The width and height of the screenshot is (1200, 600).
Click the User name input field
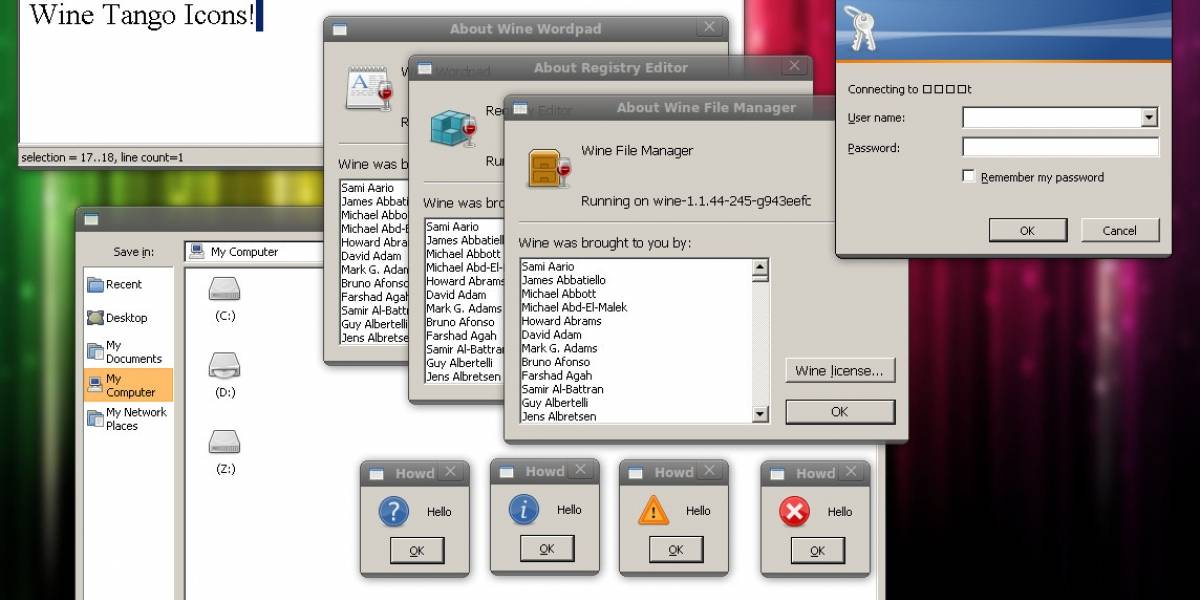(1051, 118)
